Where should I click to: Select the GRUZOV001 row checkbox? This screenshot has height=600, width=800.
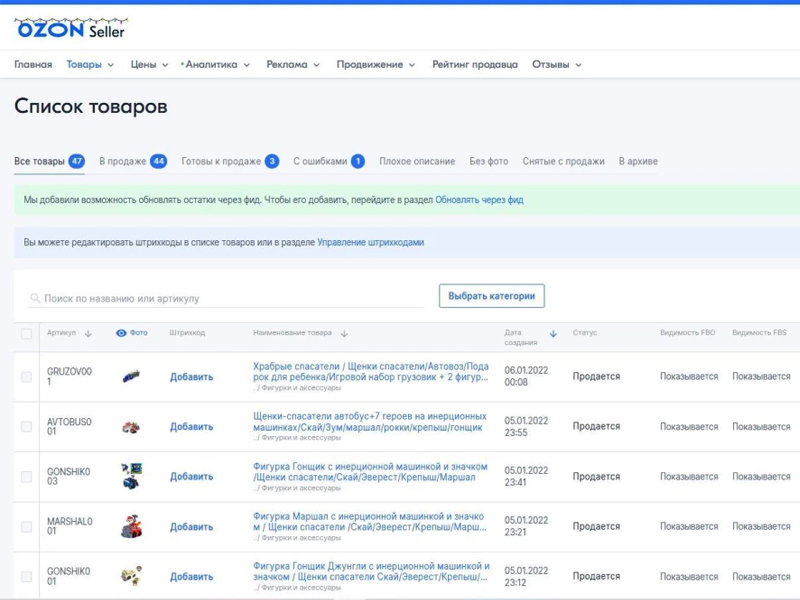point(27,377)
